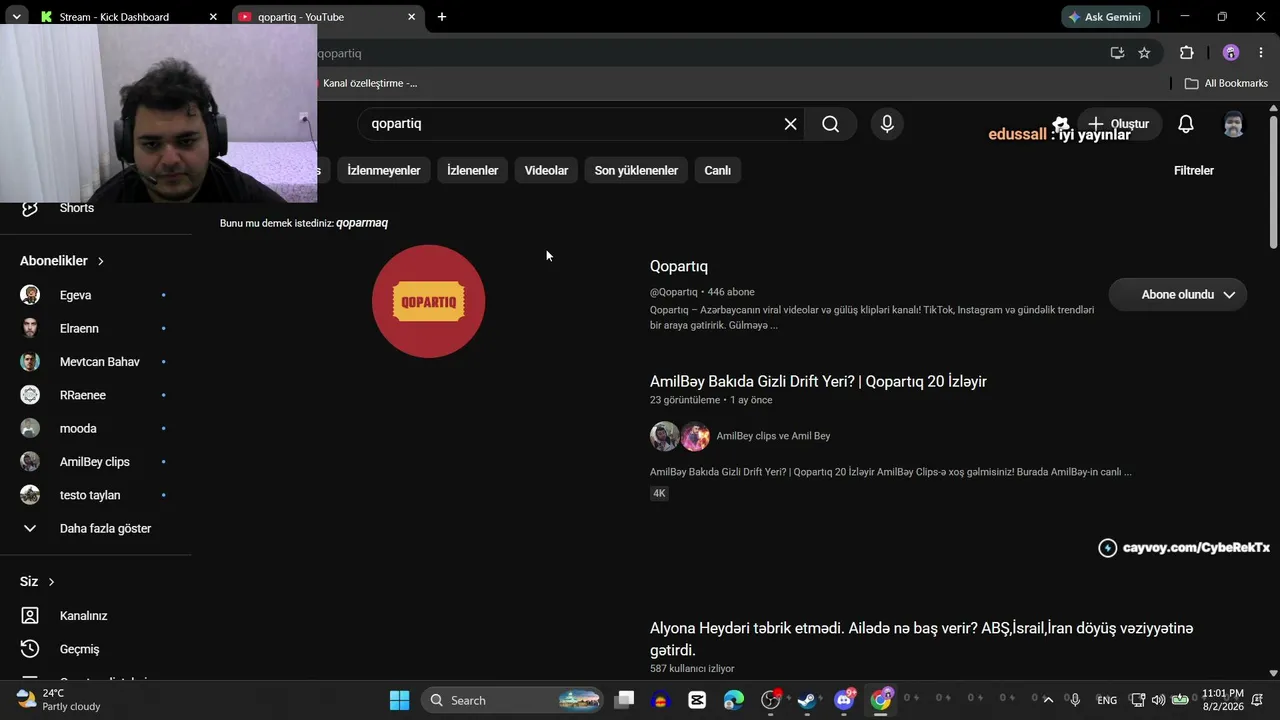Viewport: 1280px width, 720px height.
Task: Open a new Chrome tab
Action: [x=442, y=17]
